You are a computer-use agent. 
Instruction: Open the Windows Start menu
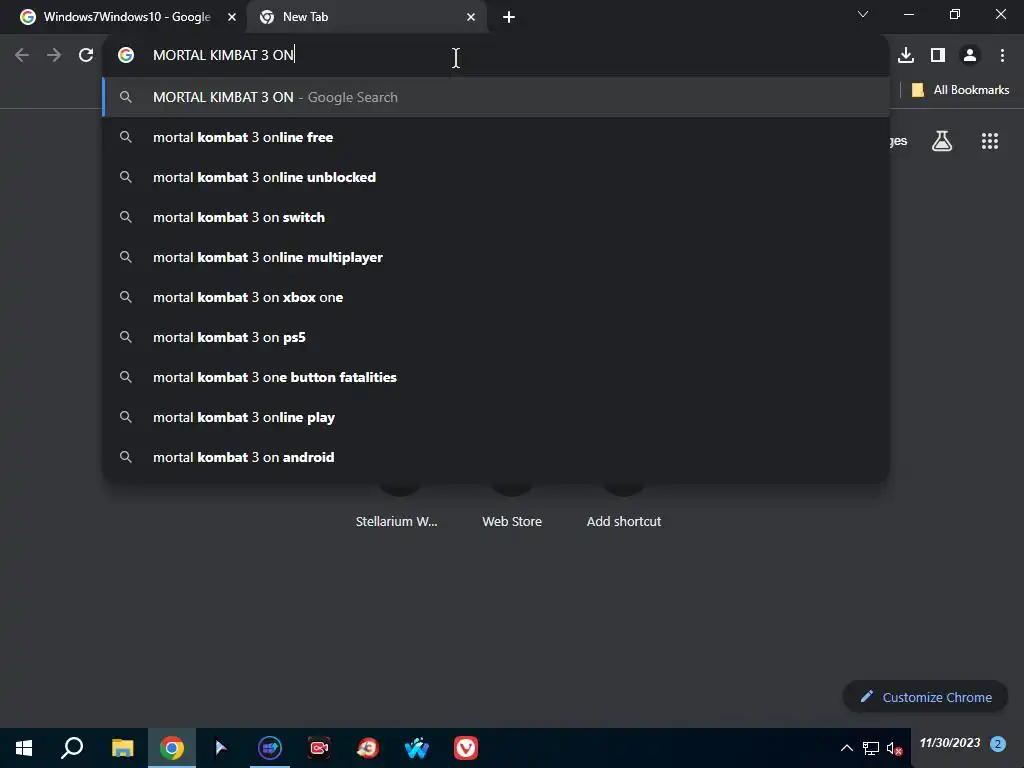pyautogui.click(x=24, y=748)
